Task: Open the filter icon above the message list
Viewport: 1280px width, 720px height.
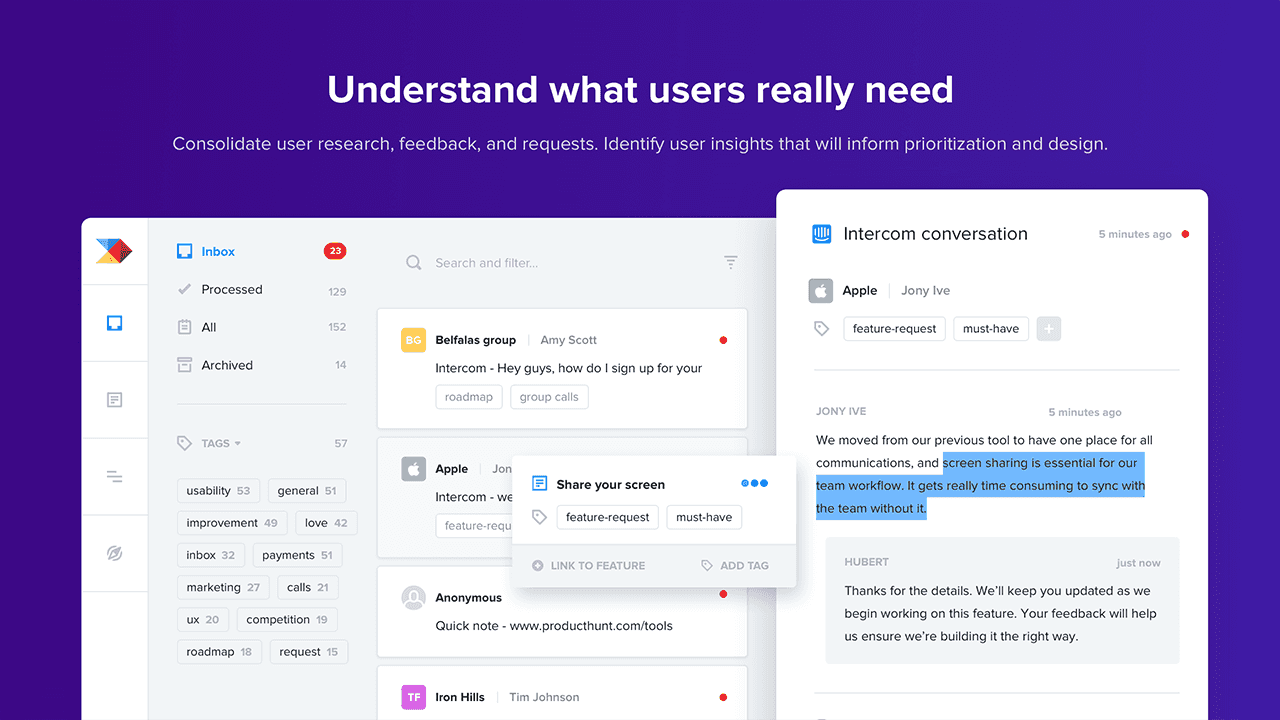Action: point(730,262)
